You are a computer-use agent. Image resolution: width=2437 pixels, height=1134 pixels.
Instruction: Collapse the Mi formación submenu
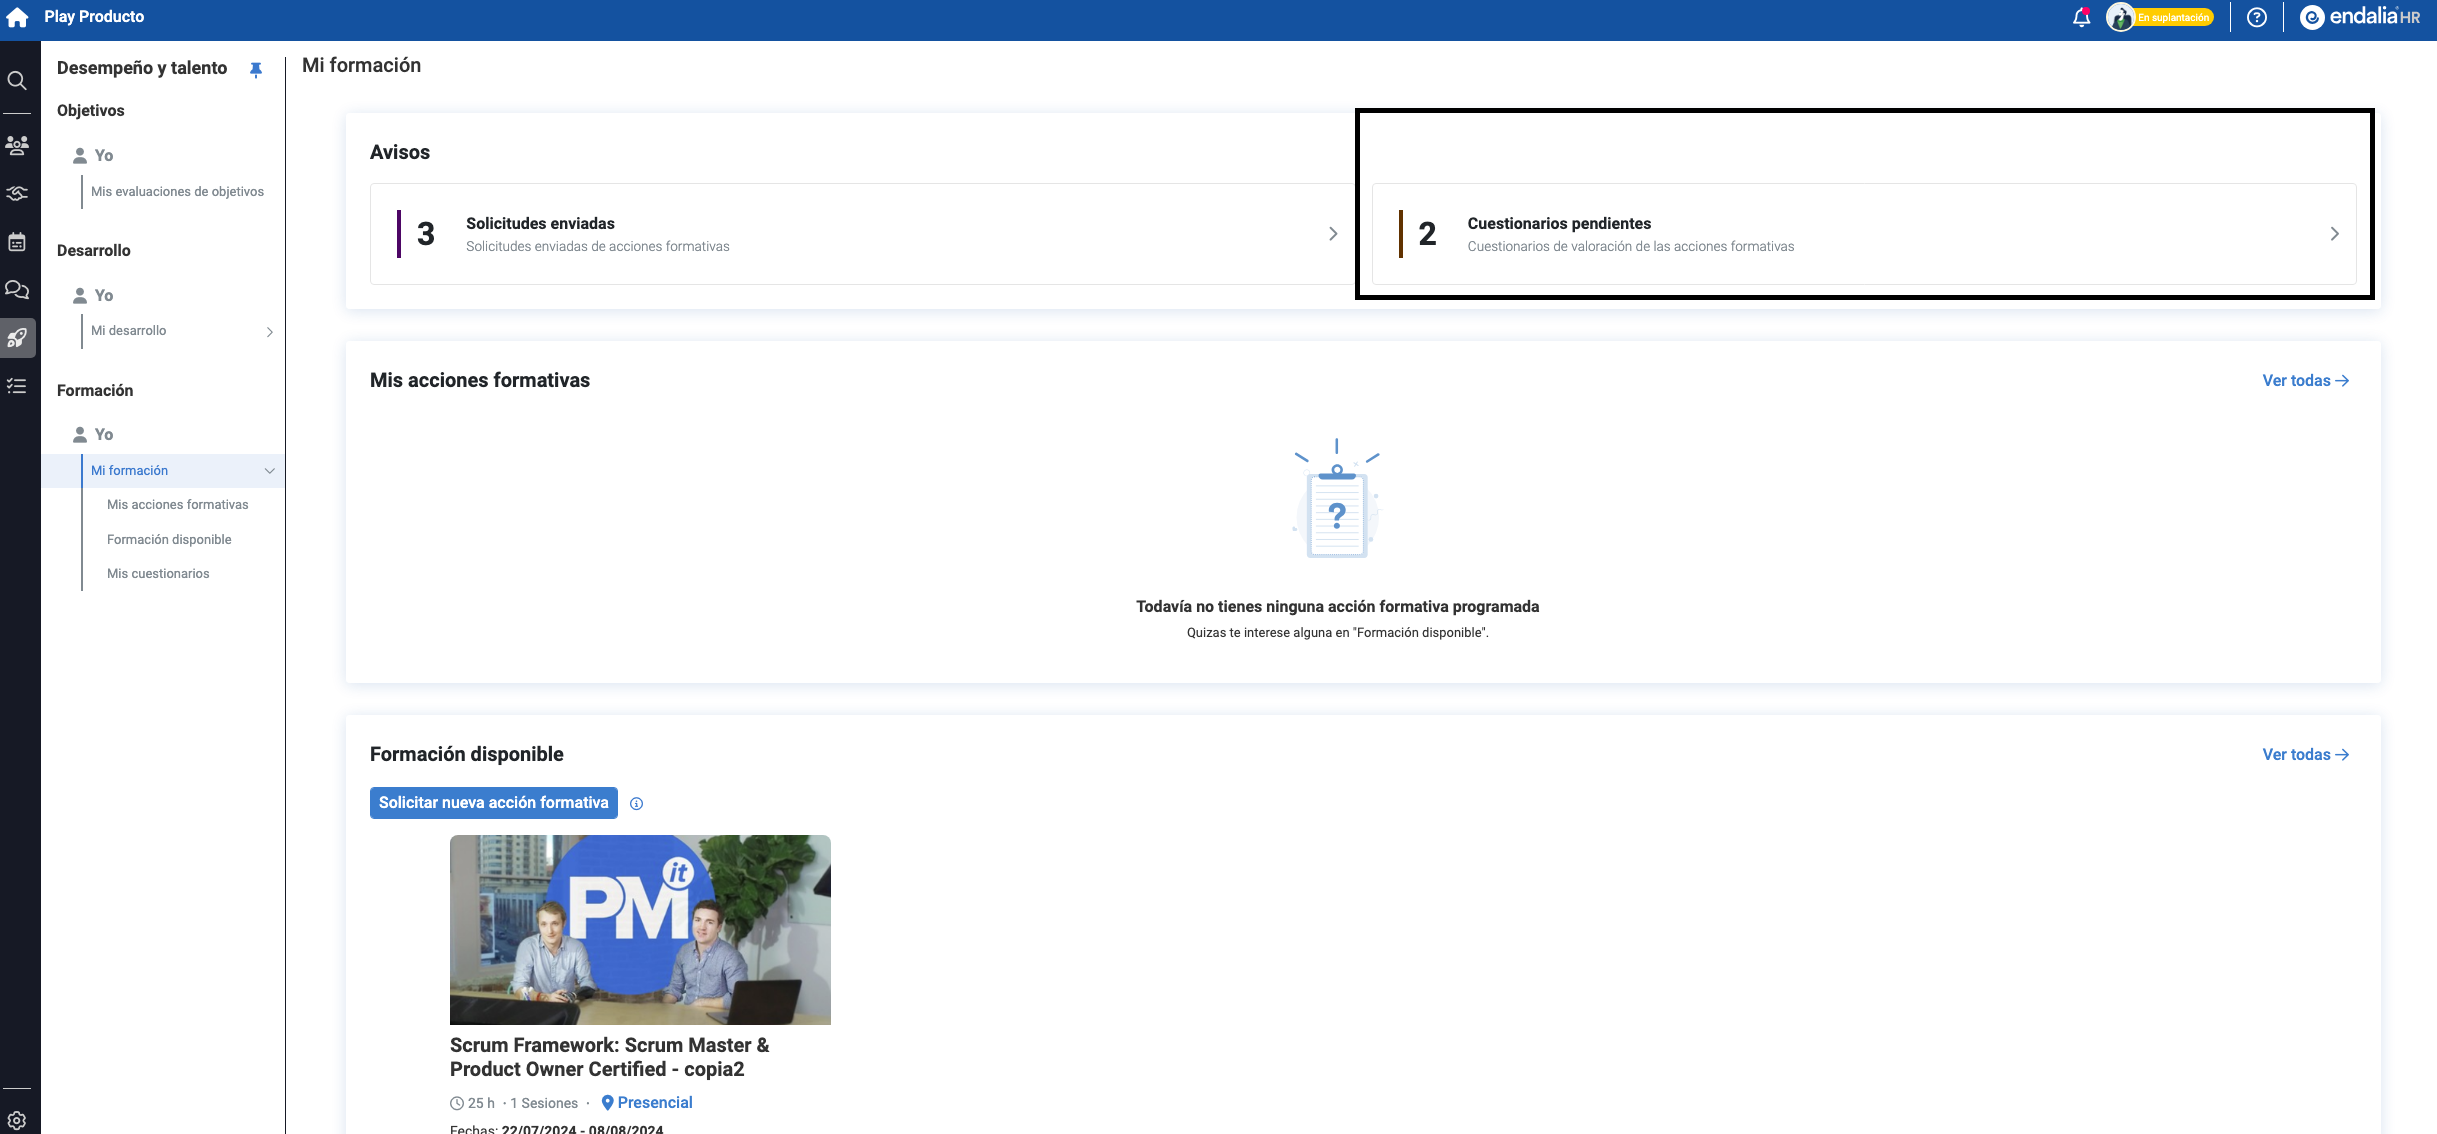(x=269, y=471)
